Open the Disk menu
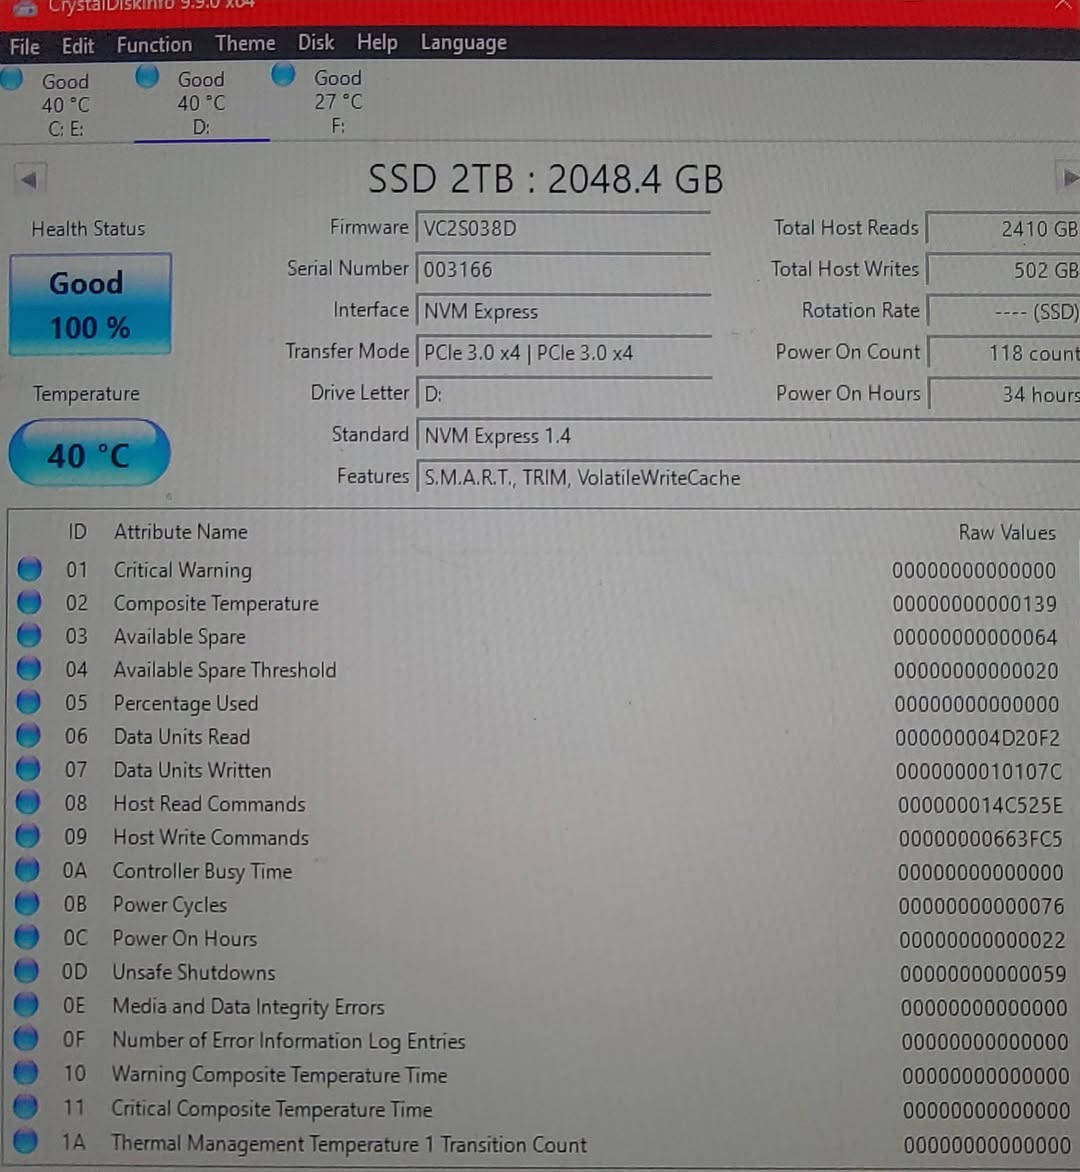Viewport: 1080px width, 1172px height. (316, 43)
